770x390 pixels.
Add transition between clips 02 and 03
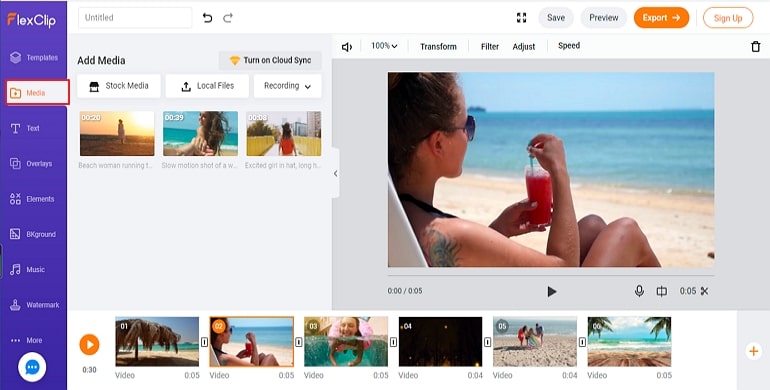coord(299,342)
